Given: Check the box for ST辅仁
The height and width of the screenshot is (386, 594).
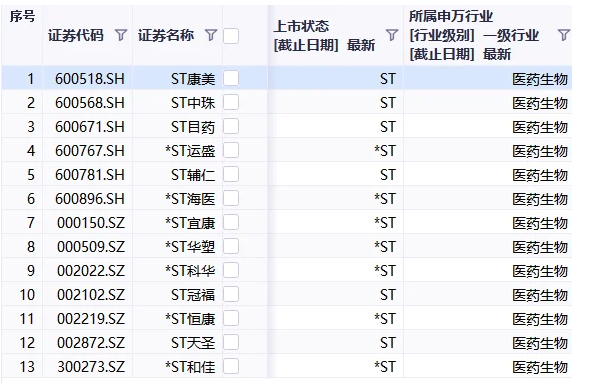Looking at the screenshot, I should tap(231, 175).
